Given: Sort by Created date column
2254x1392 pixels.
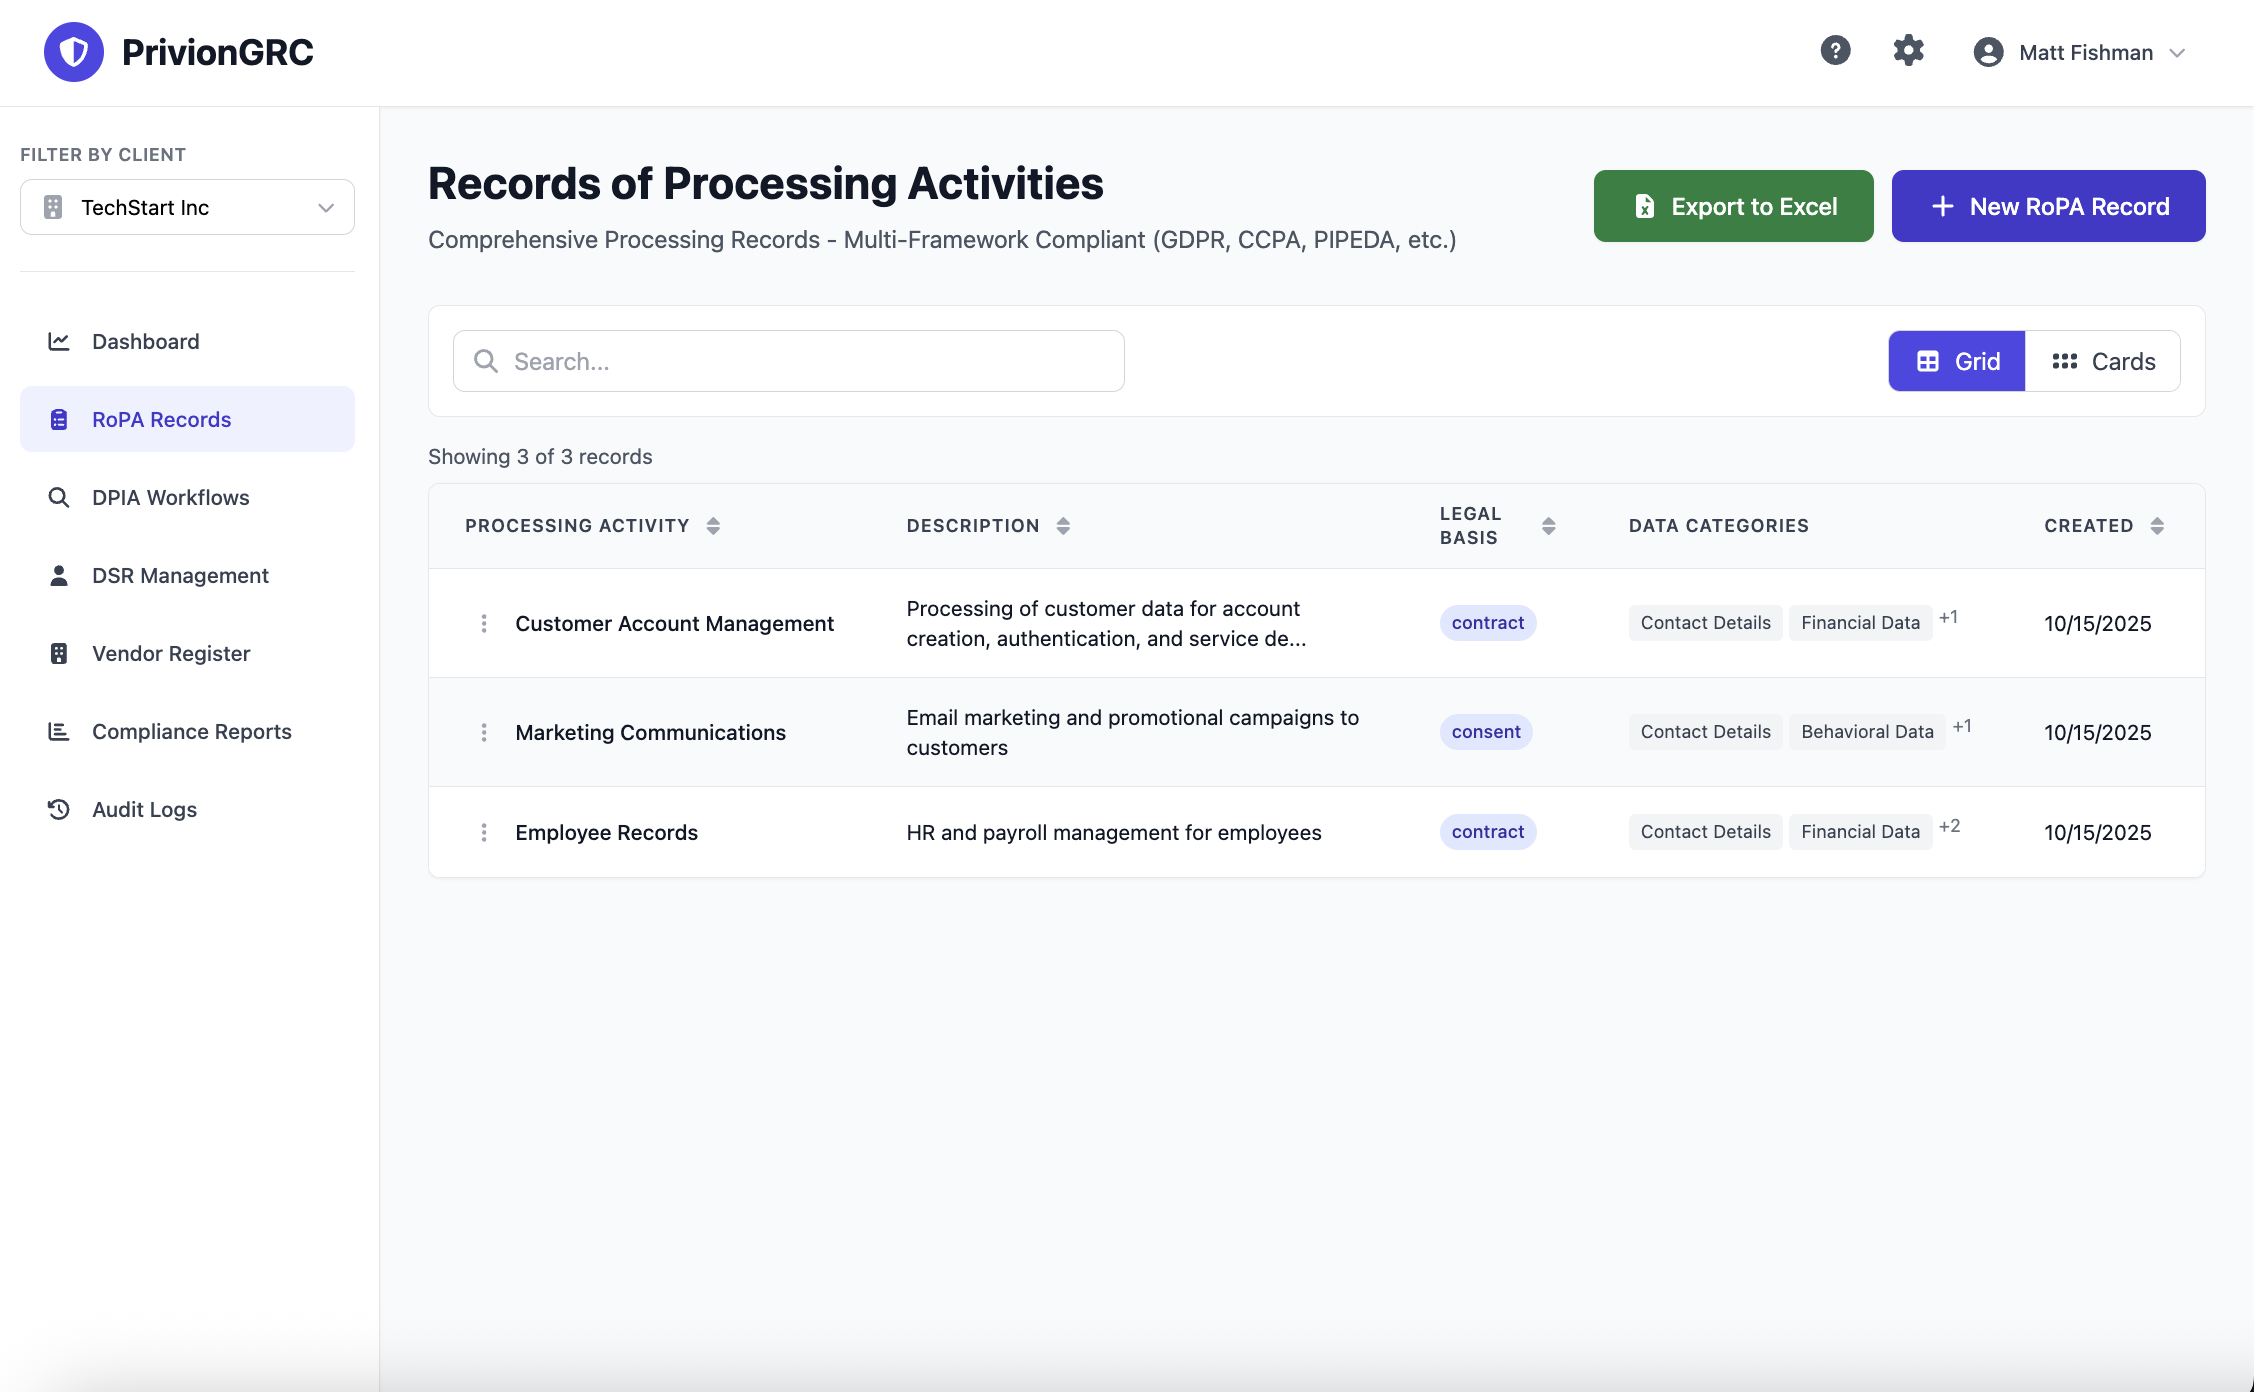Looking at the screenshot, I should click(2156, 526).
